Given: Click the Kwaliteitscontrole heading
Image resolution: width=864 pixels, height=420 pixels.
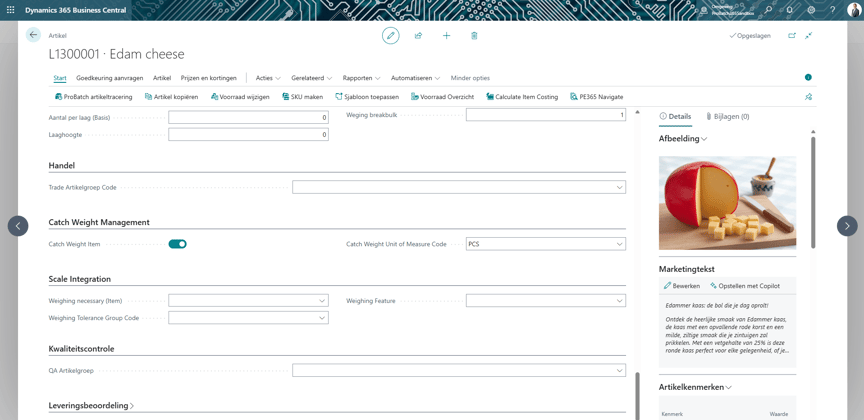Looking at the screenshot, I should [x=82, y=349].
